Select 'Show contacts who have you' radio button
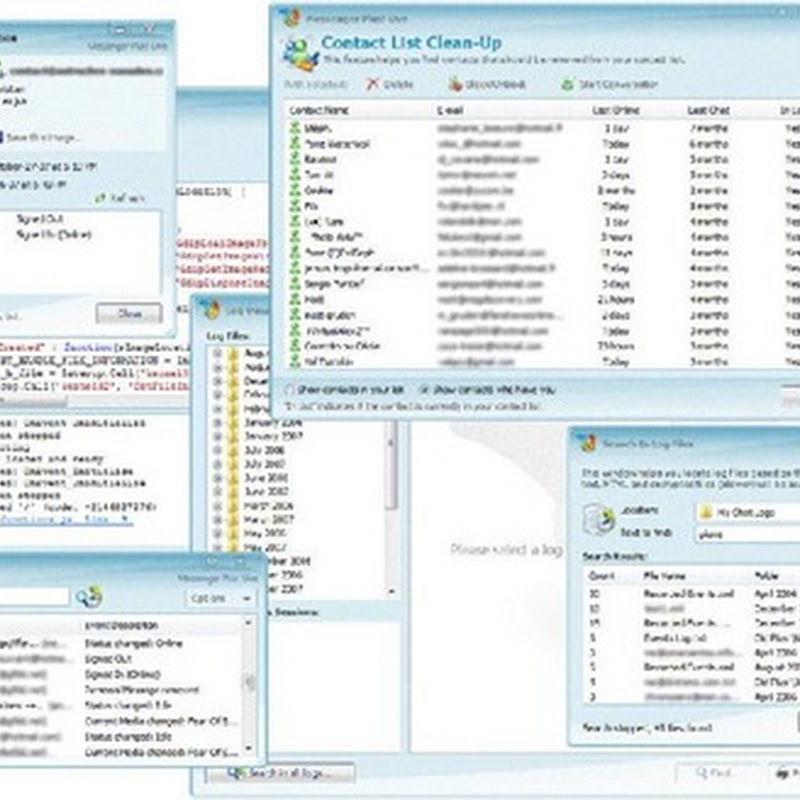The height and width of the screenshot is (800, 800). (x=425, y=389)
